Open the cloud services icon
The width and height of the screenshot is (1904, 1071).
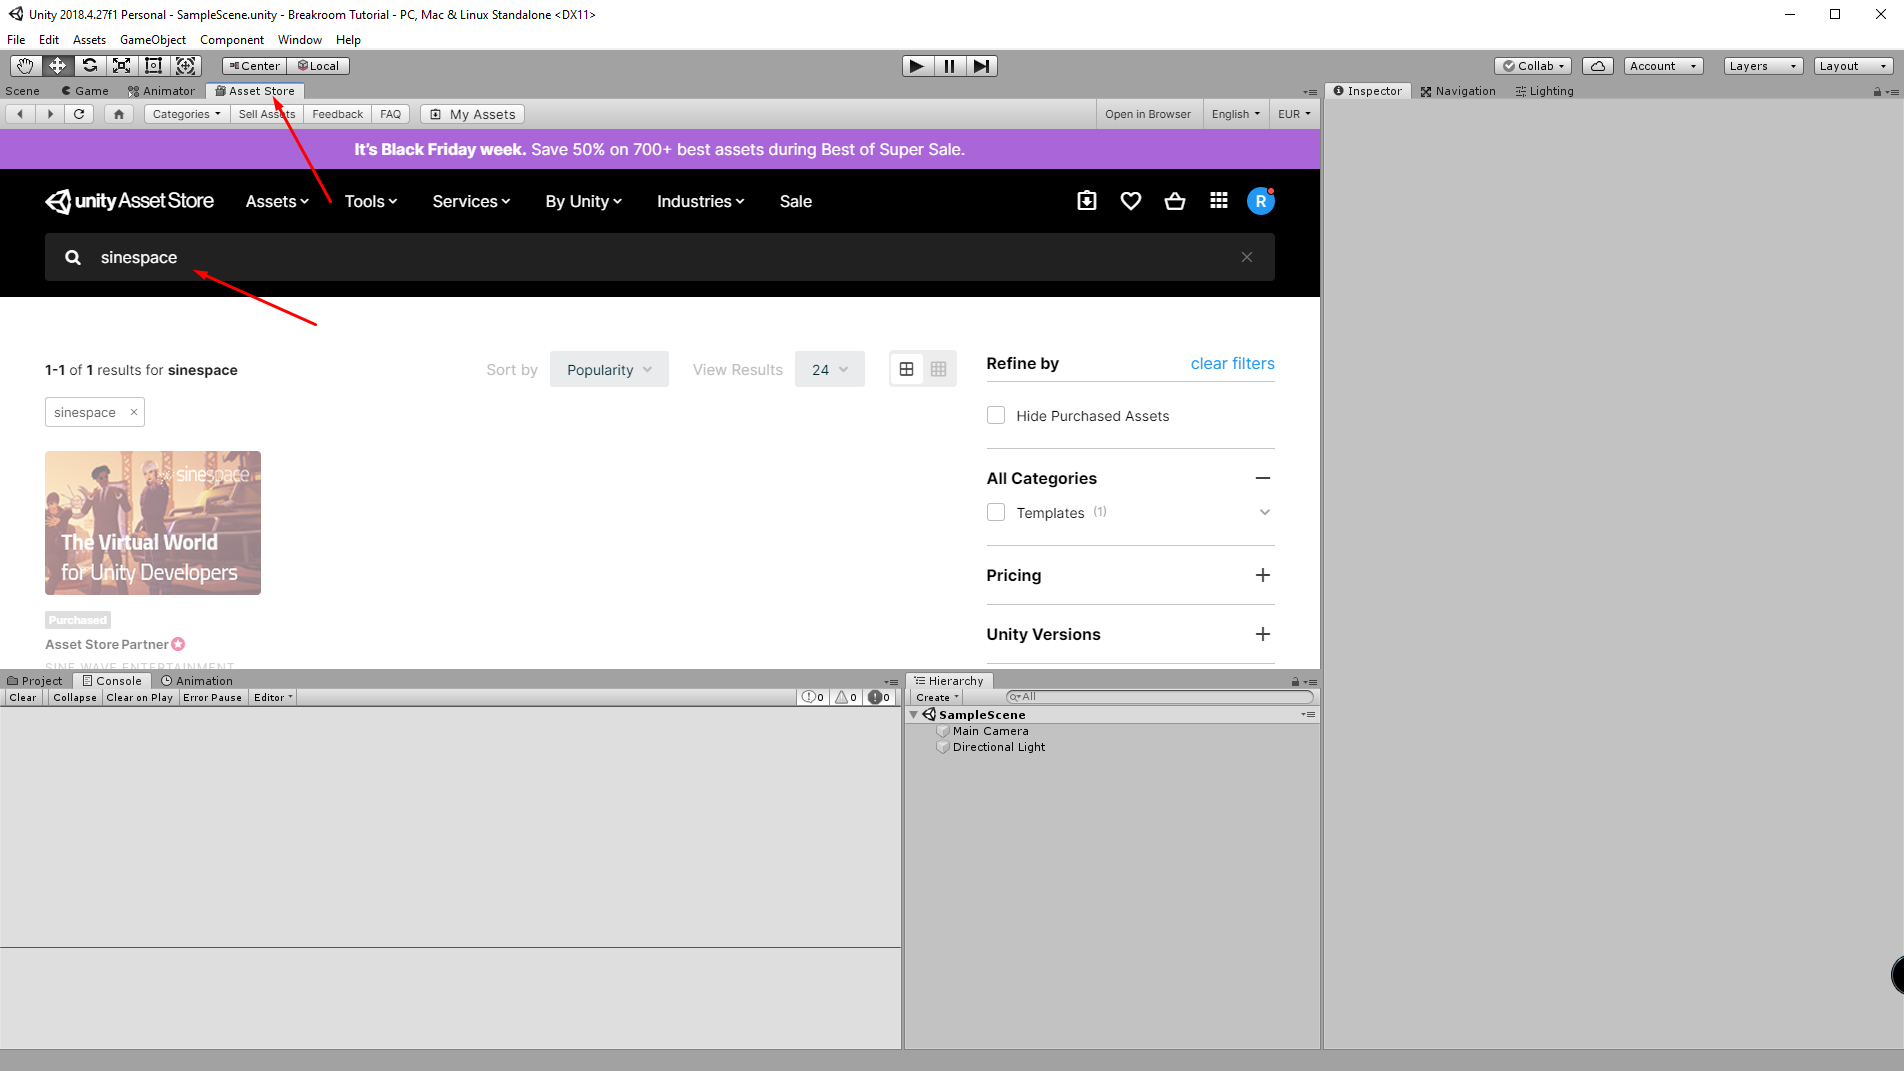1598,66
